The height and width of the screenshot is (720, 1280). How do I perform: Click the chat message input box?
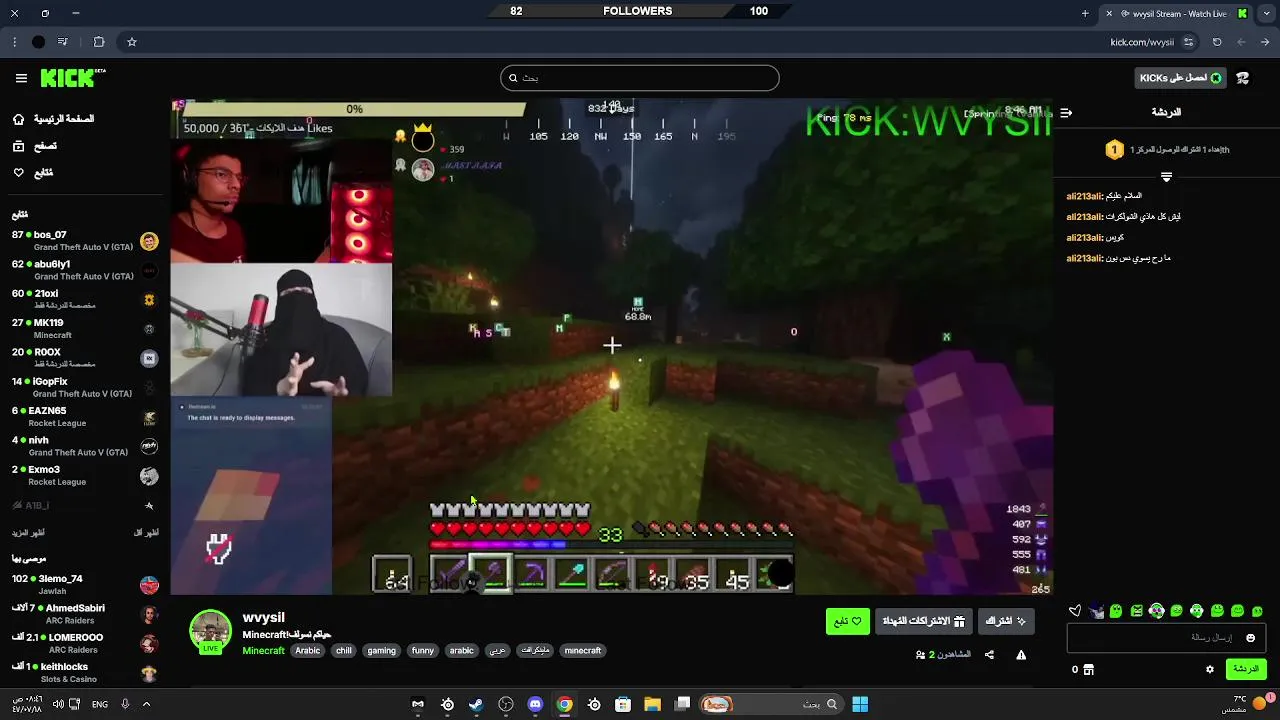[x=1166, y=638]
